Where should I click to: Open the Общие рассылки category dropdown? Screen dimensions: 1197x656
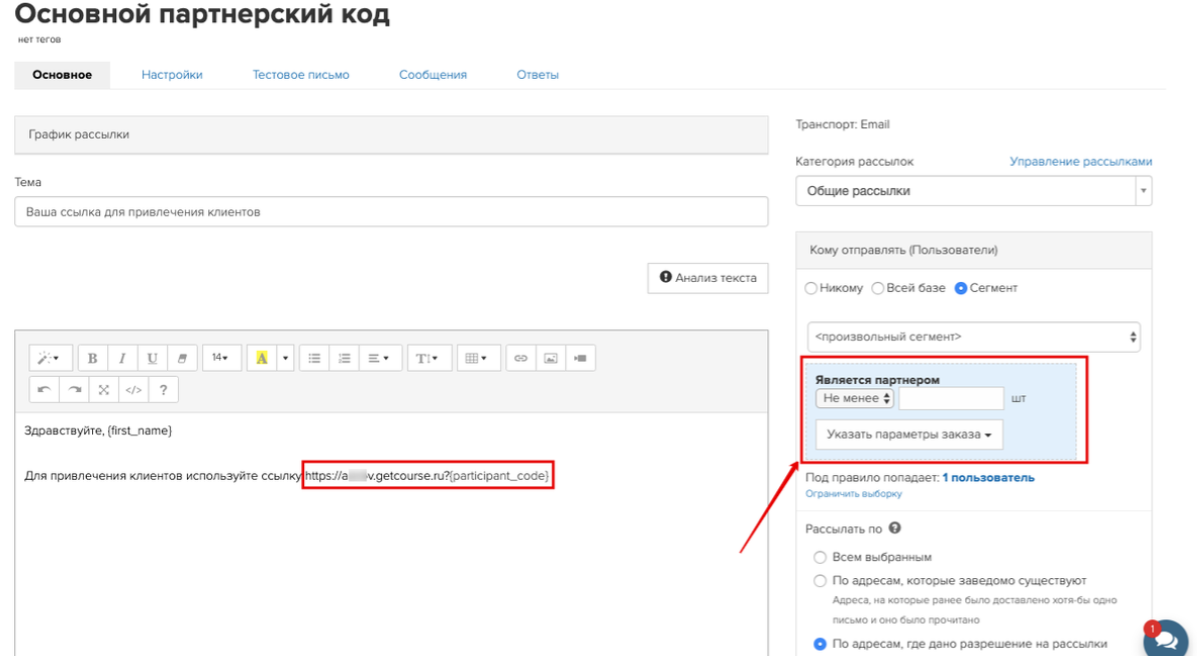point(973,191)
